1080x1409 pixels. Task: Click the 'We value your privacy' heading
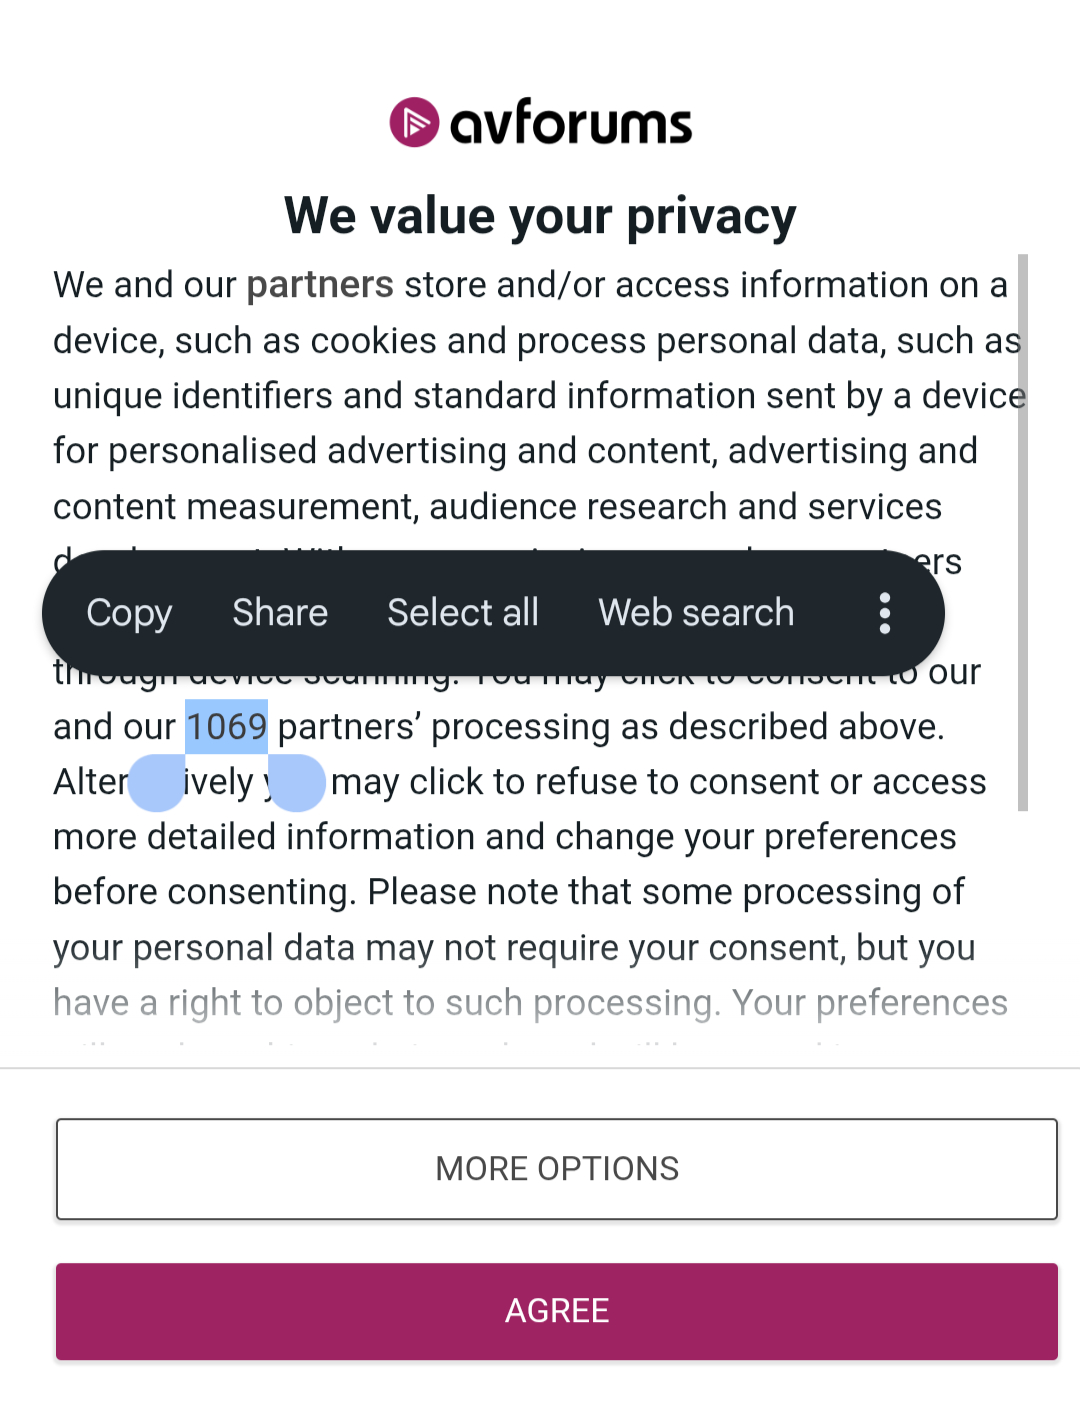click(x=540, y=216)
